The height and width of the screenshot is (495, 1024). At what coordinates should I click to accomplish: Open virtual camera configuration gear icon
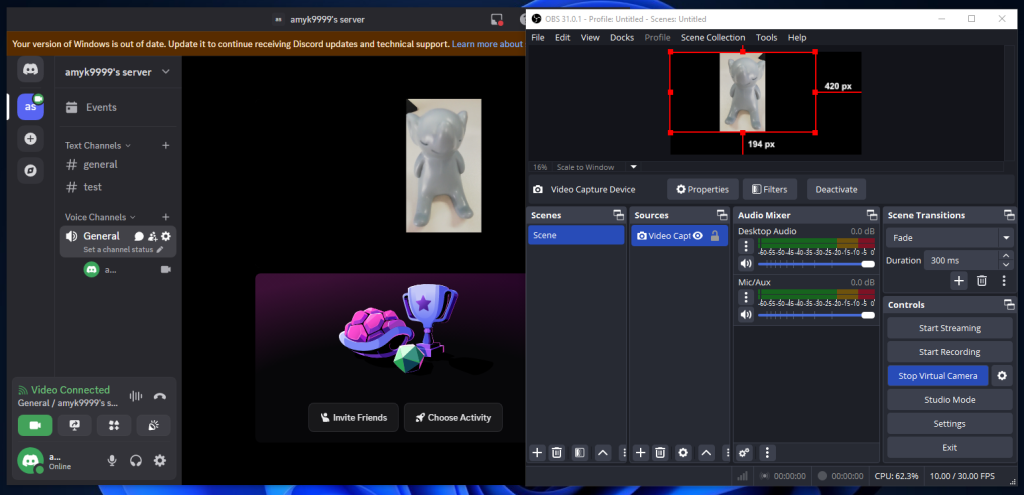pyautogui.click(x=1002, y=376)
